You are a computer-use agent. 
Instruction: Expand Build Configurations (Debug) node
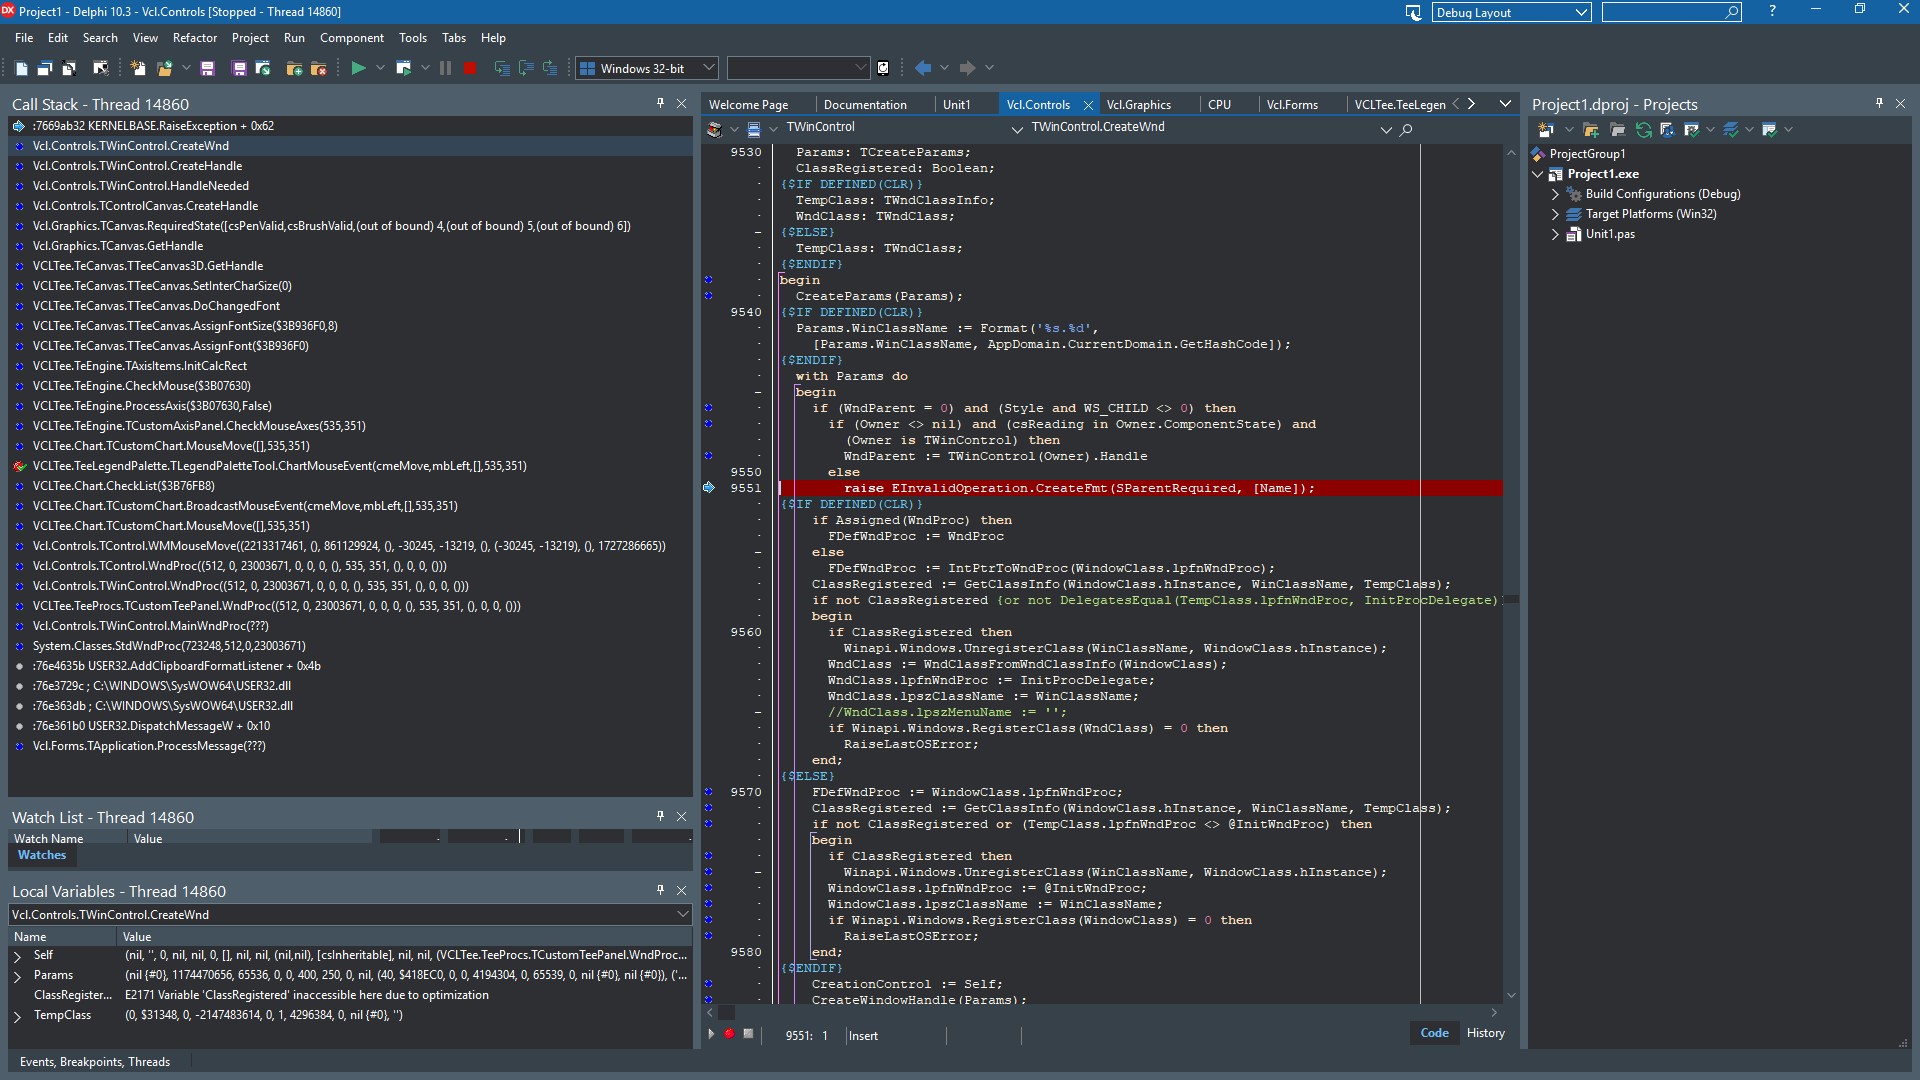pyautogui.click(x=1555, y=194)
